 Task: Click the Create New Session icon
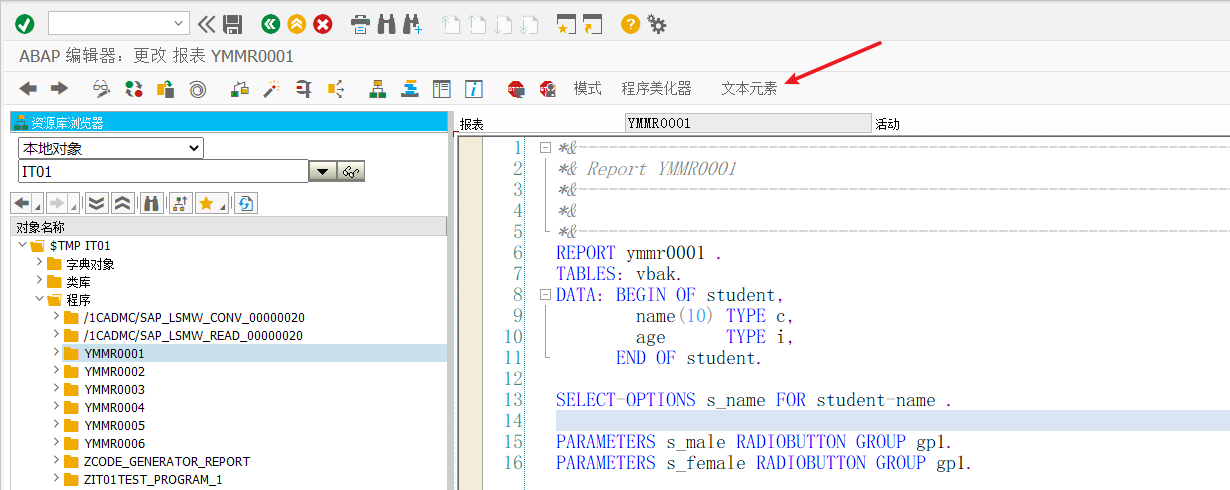pos(567,23)
